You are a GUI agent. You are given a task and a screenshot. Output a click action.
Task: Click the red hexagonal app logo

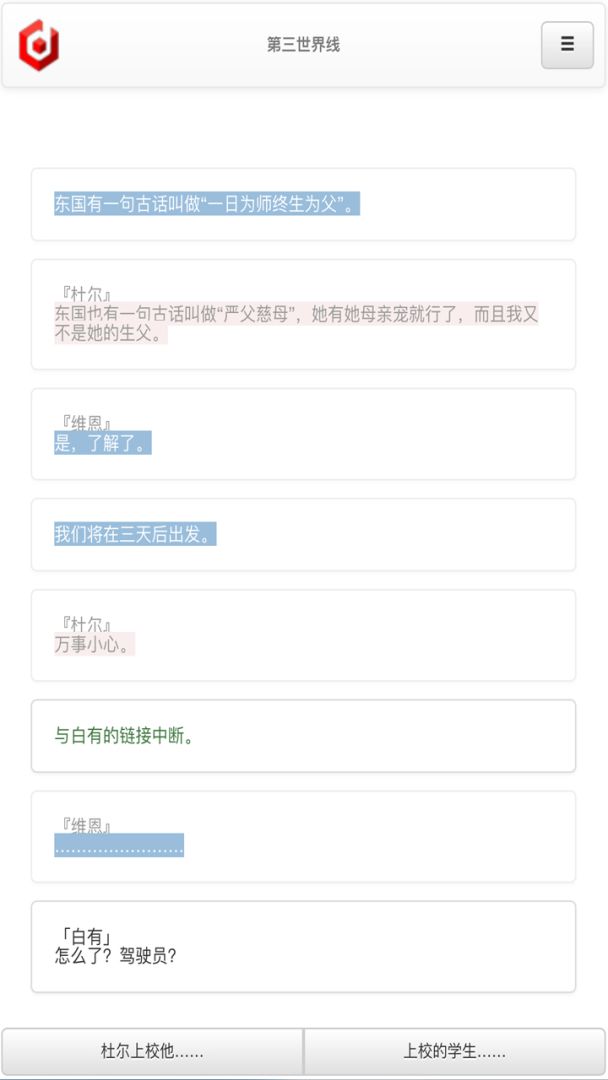point(40,44)
